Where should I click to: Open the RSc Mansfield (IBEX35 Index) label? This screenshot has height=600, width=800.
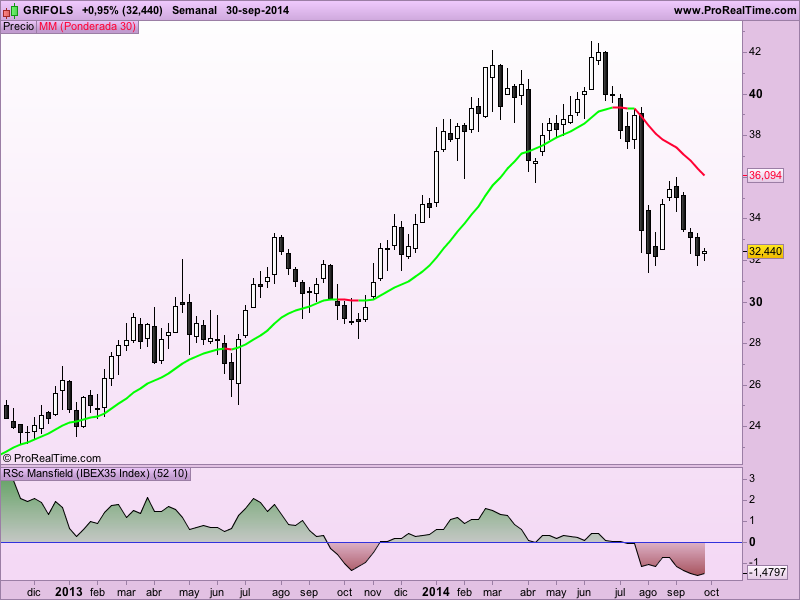[x=96, y=473]
